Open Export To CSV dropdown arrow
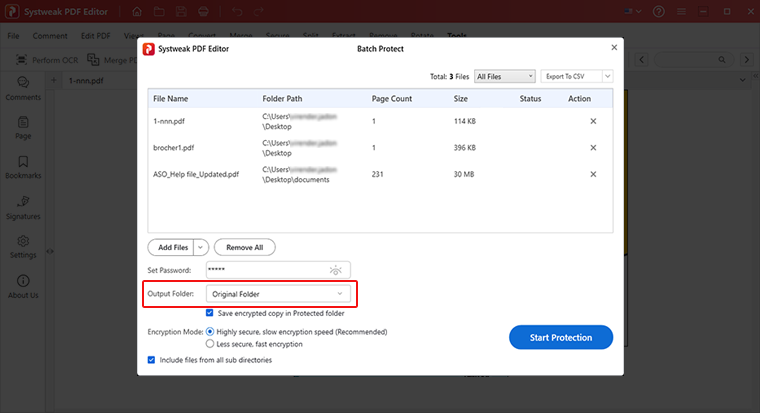This screenshot has width=760, height=413. [607, 76]
